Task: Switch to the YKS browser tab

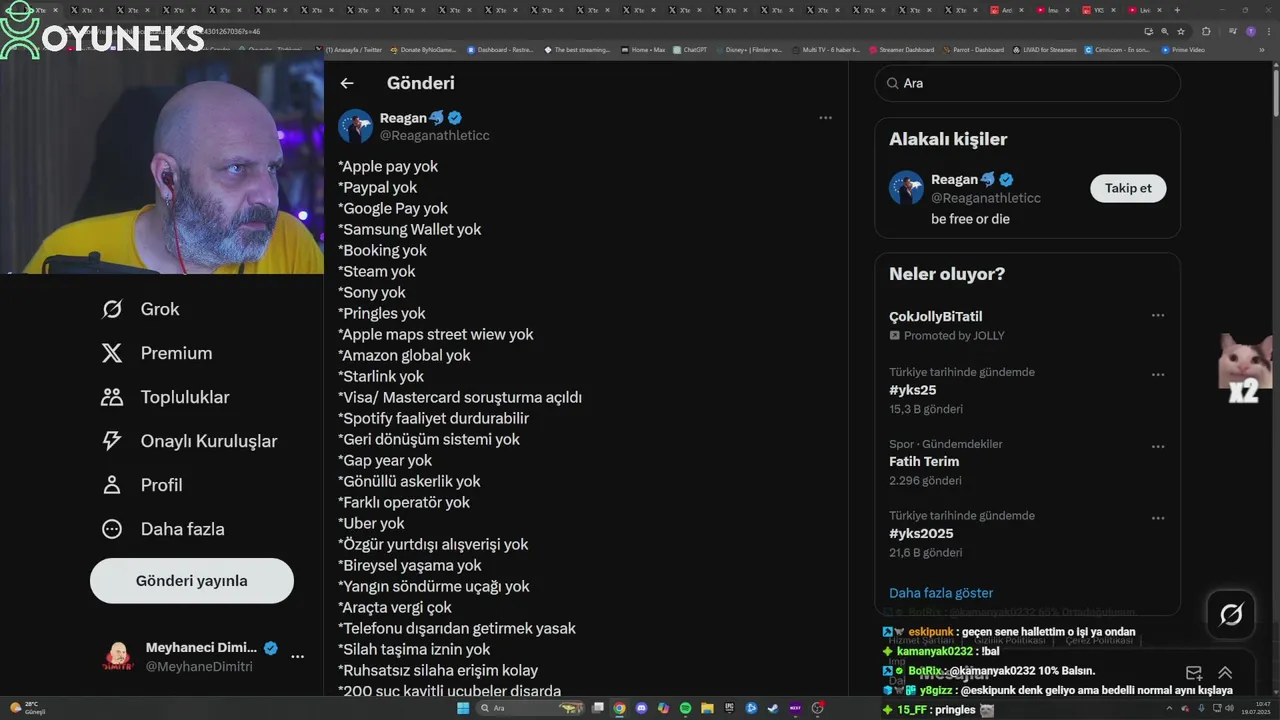Action: click(1098, 10)
